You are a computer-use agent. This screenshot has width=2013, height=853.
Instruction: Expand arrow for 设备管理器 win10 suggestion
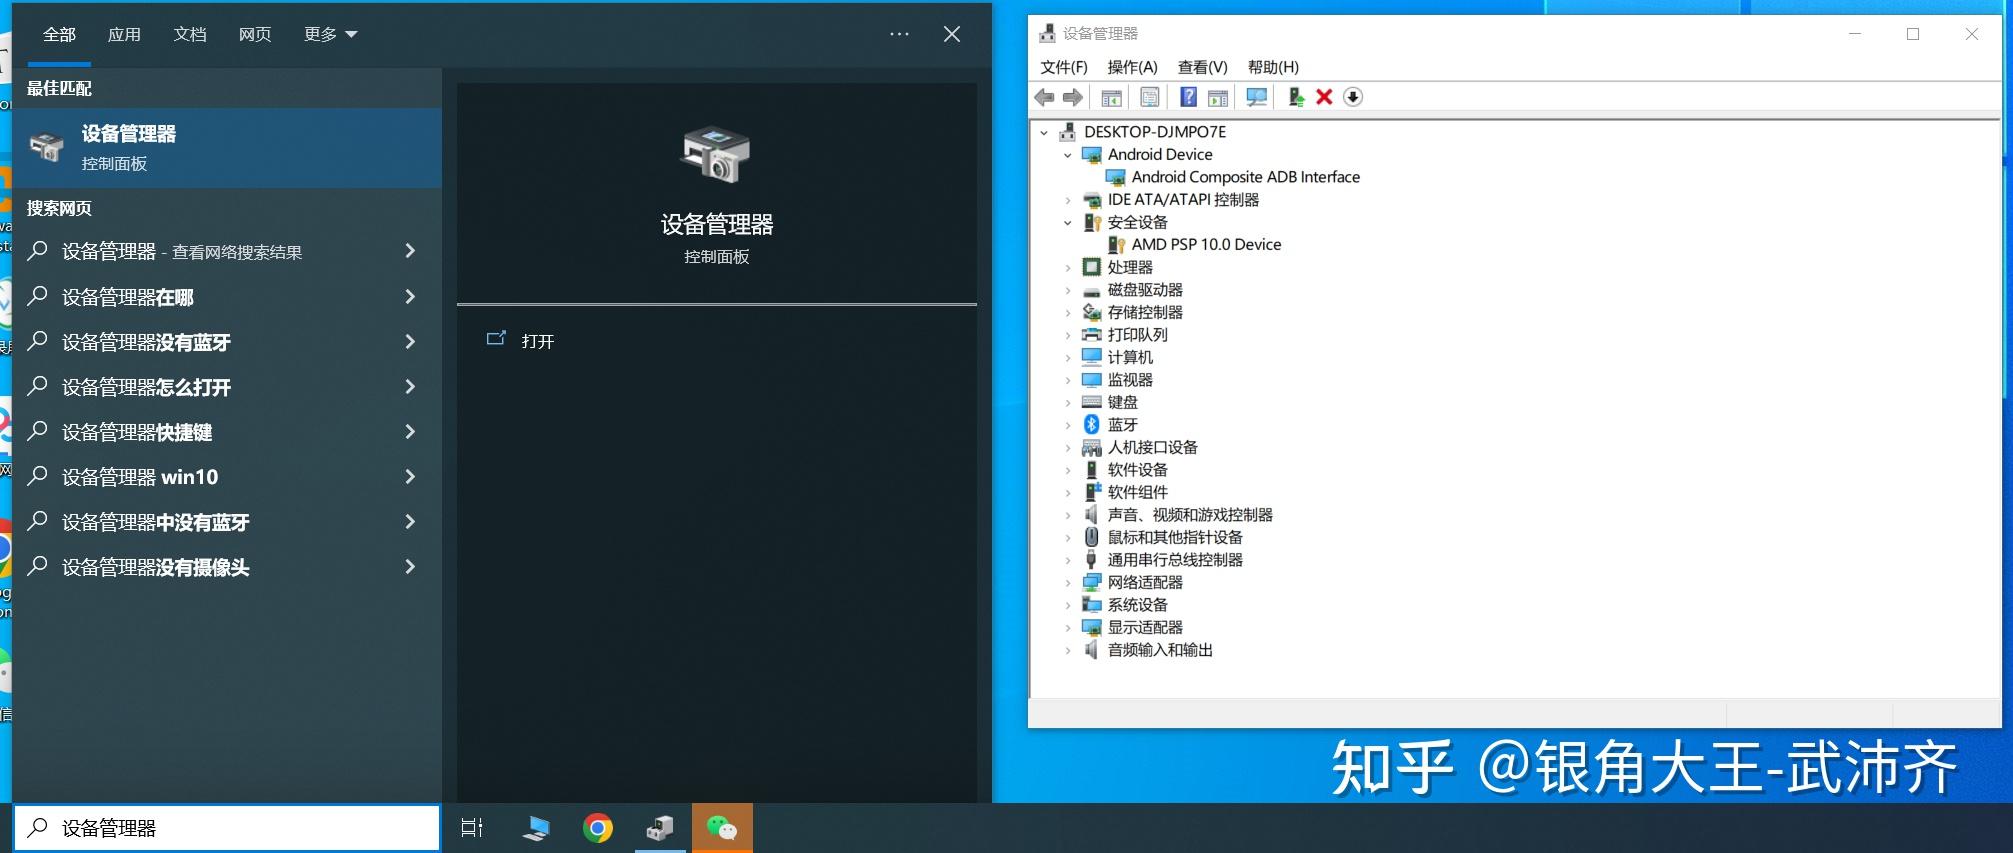click(x=409, y=477)
